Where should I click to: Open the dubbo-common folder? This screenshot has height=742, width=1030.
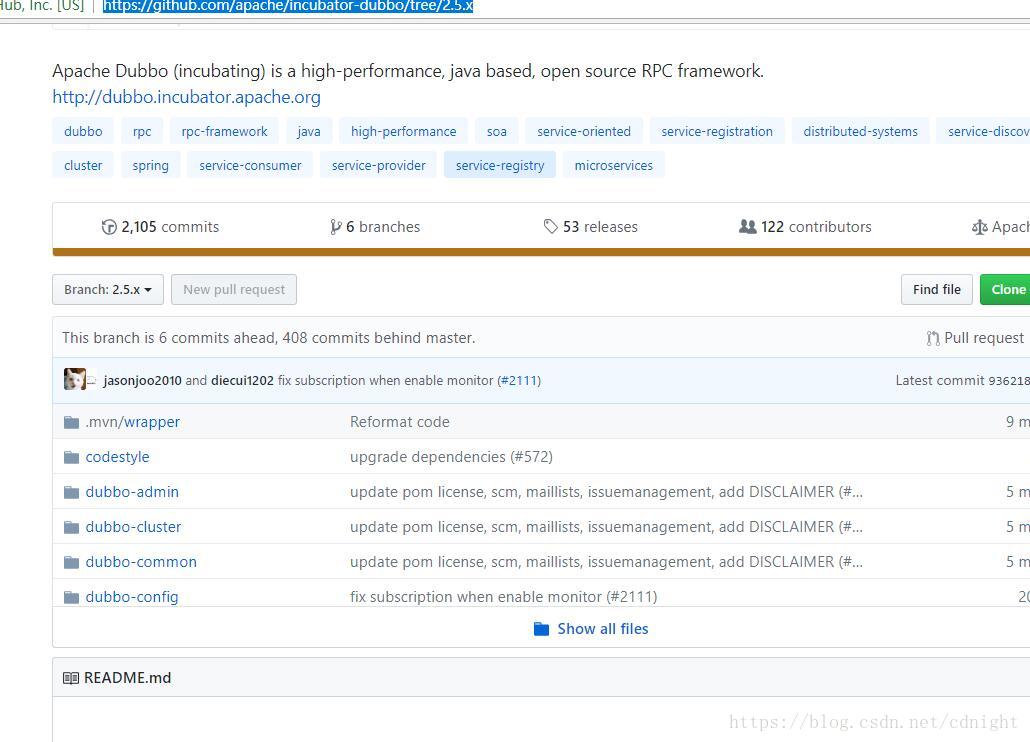[141, 562]
